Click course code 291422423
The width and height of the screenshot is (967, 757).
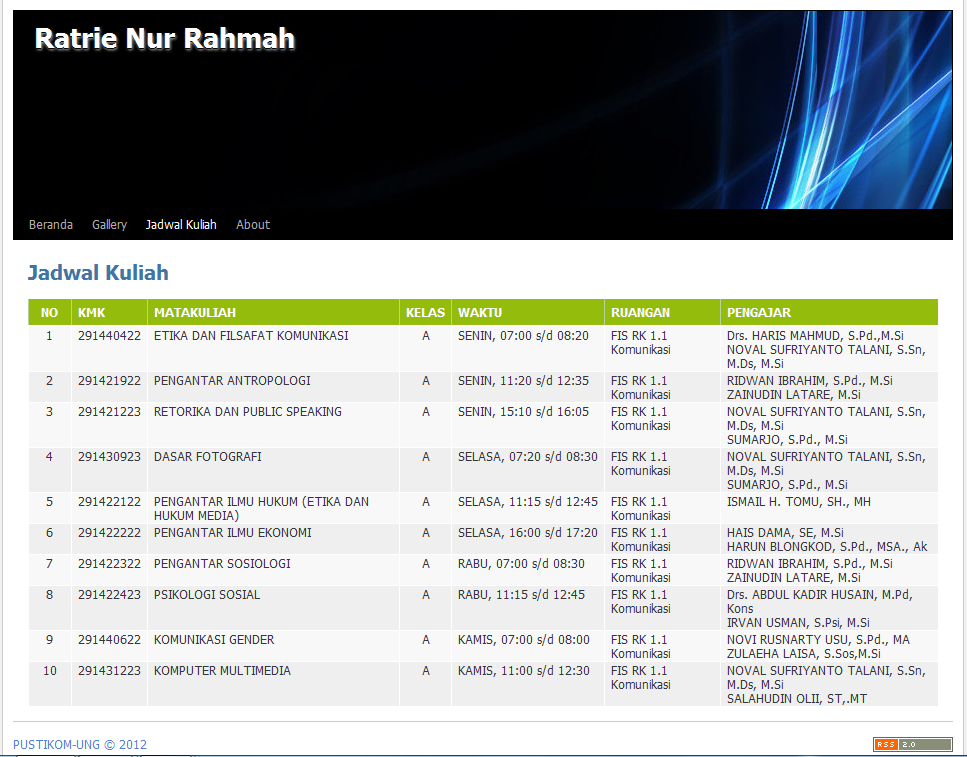coord(109,595)
